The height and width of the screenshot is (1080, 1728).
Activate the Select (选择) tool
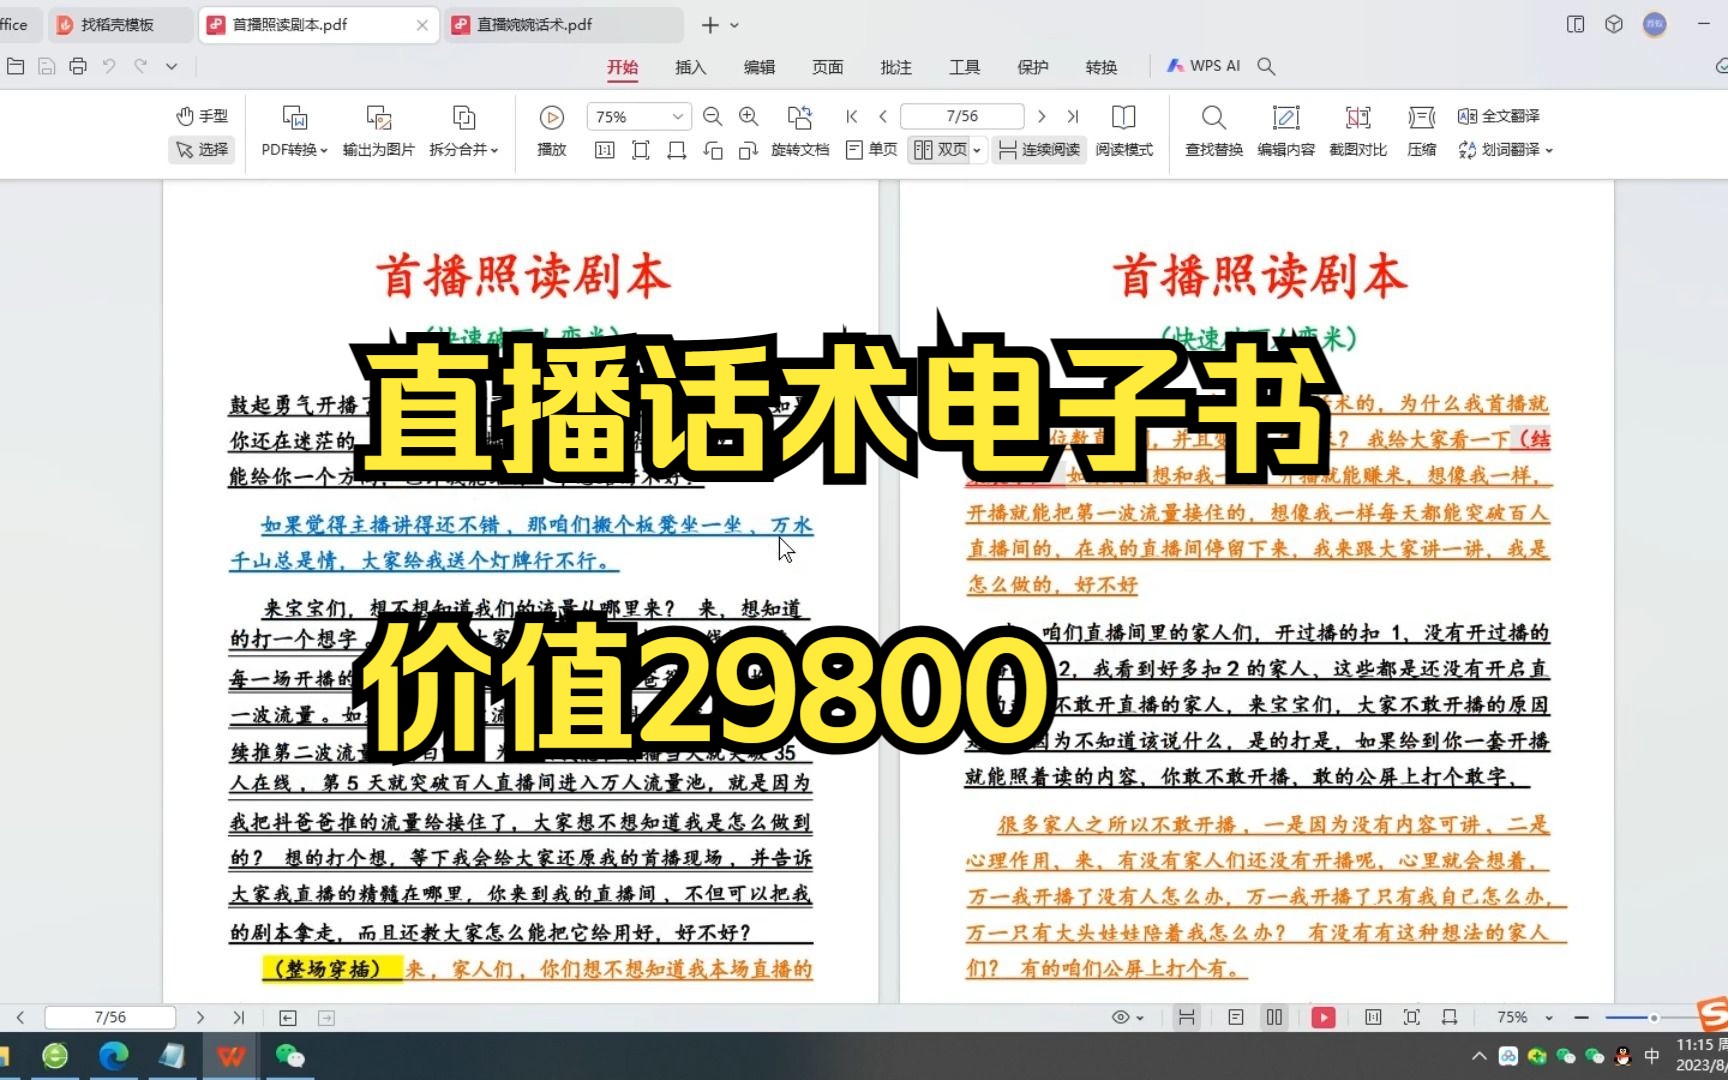(202, 149)
